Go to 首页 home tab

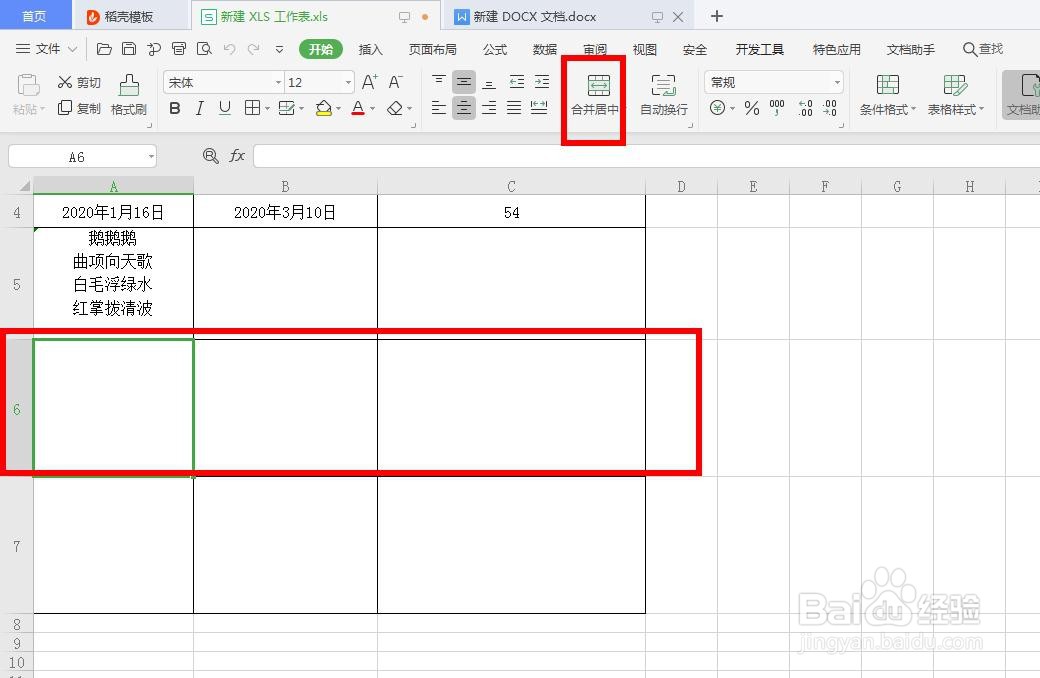(x=34, y=16)
